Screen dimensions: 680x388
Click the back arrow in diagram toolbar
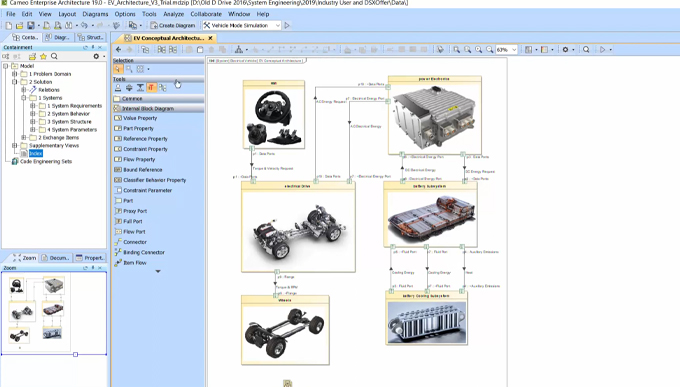pos(118,50)
